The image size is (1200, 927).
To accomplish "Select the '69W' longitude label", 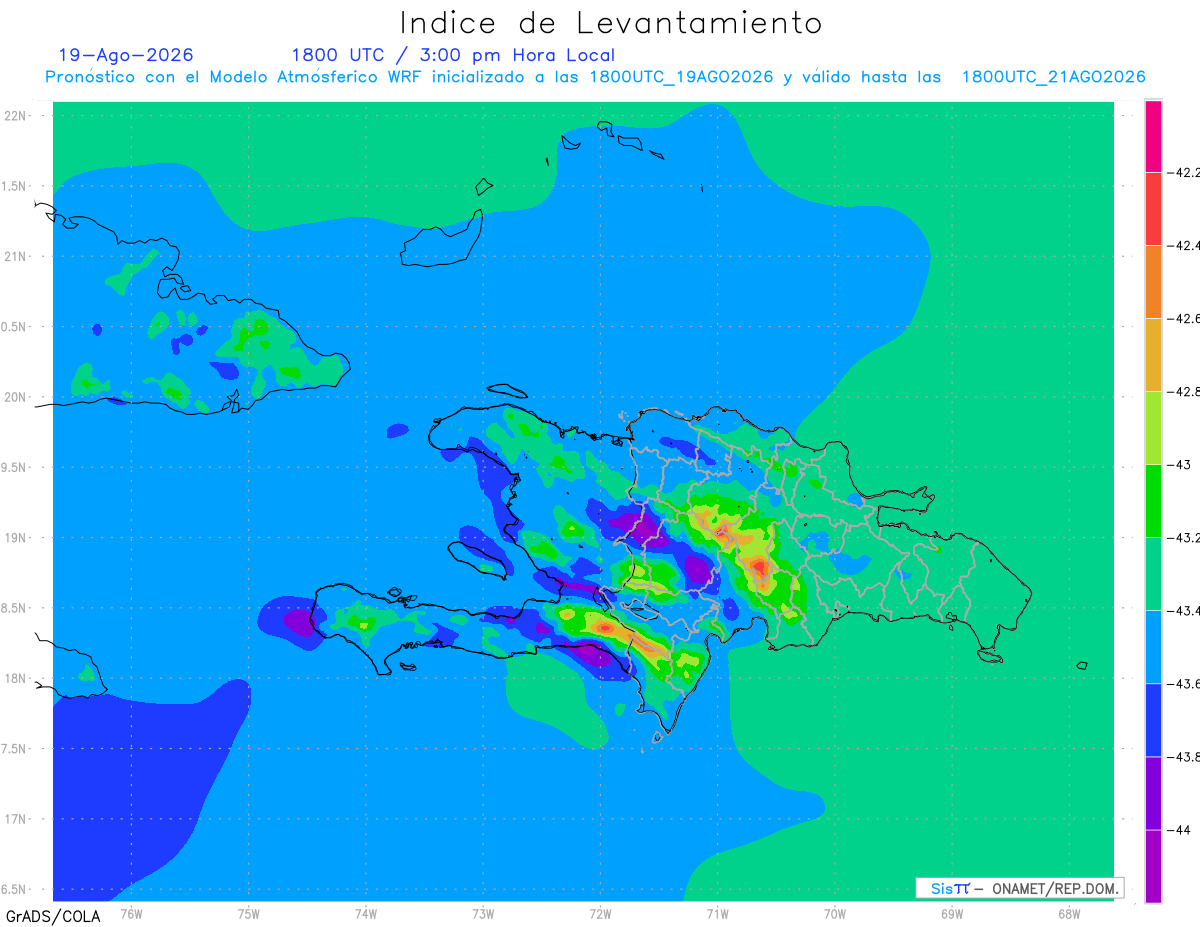I will 952,913.
